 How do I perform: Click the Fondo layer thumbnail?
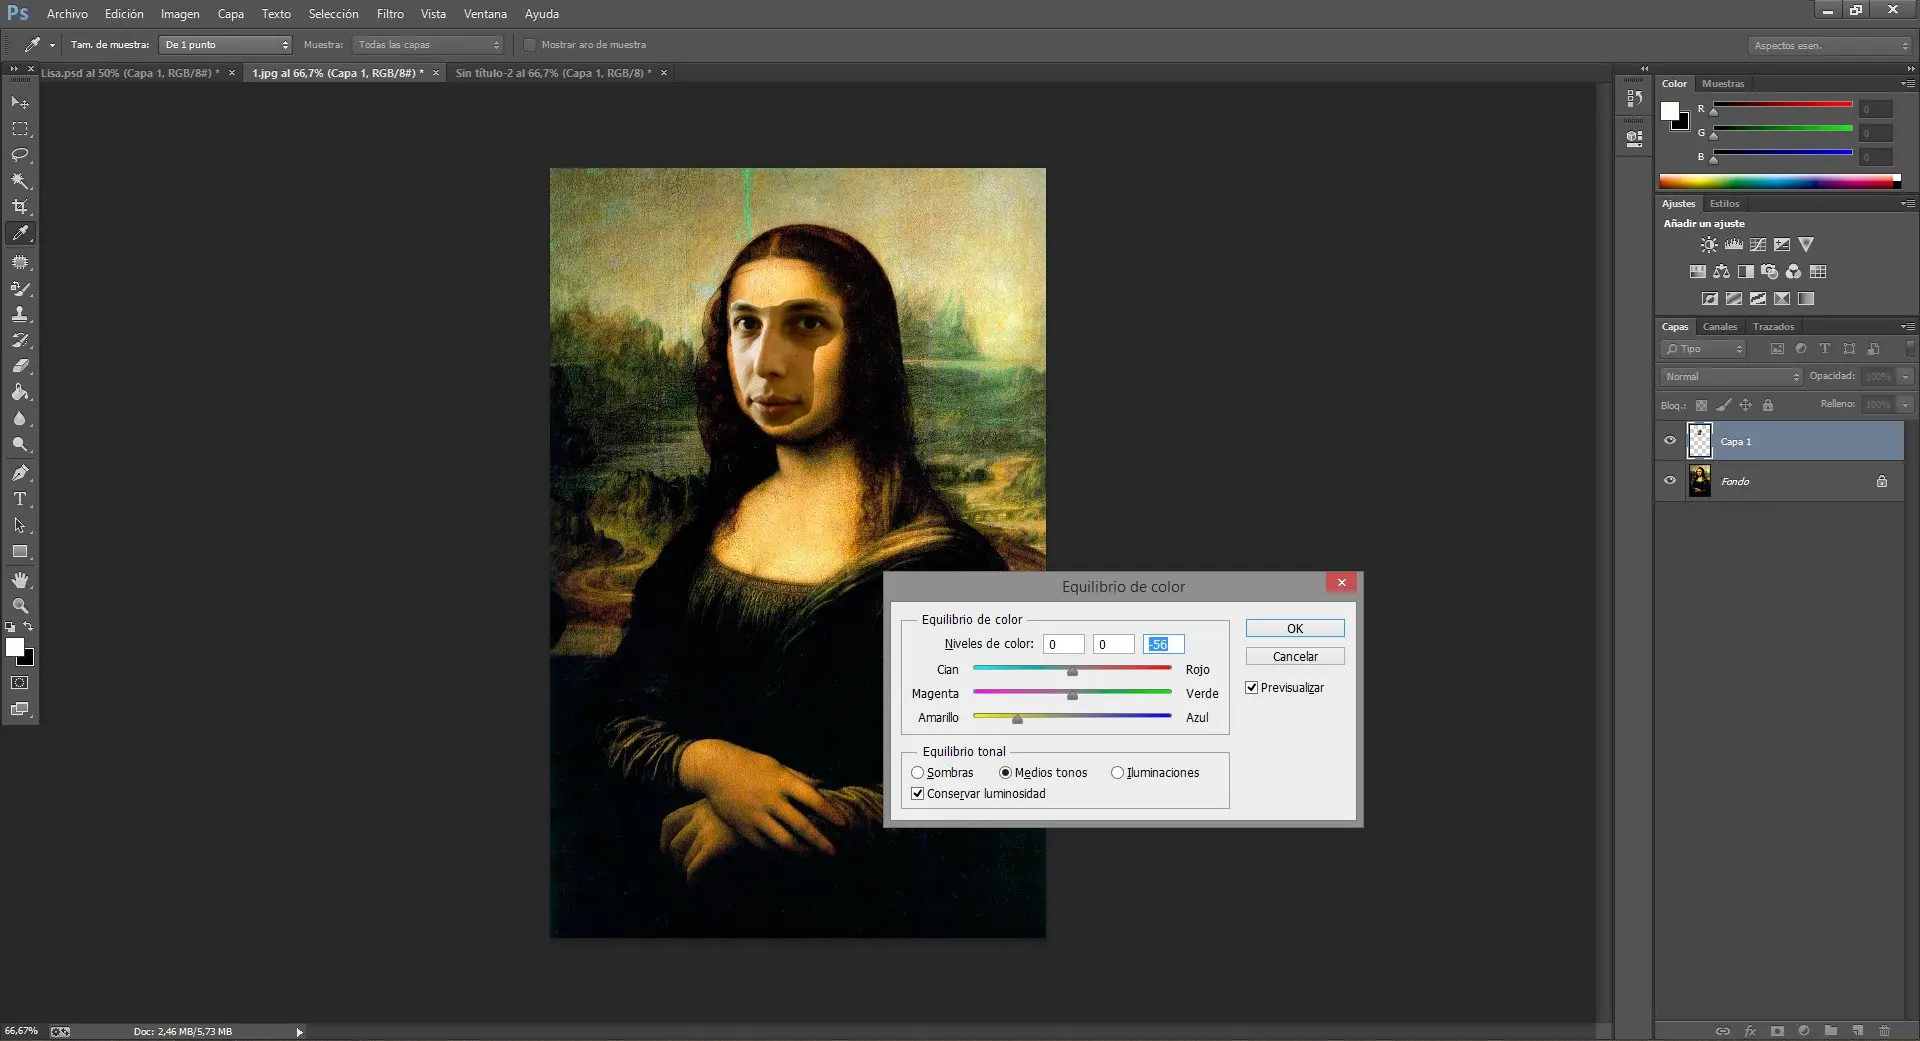(1700, 481)
